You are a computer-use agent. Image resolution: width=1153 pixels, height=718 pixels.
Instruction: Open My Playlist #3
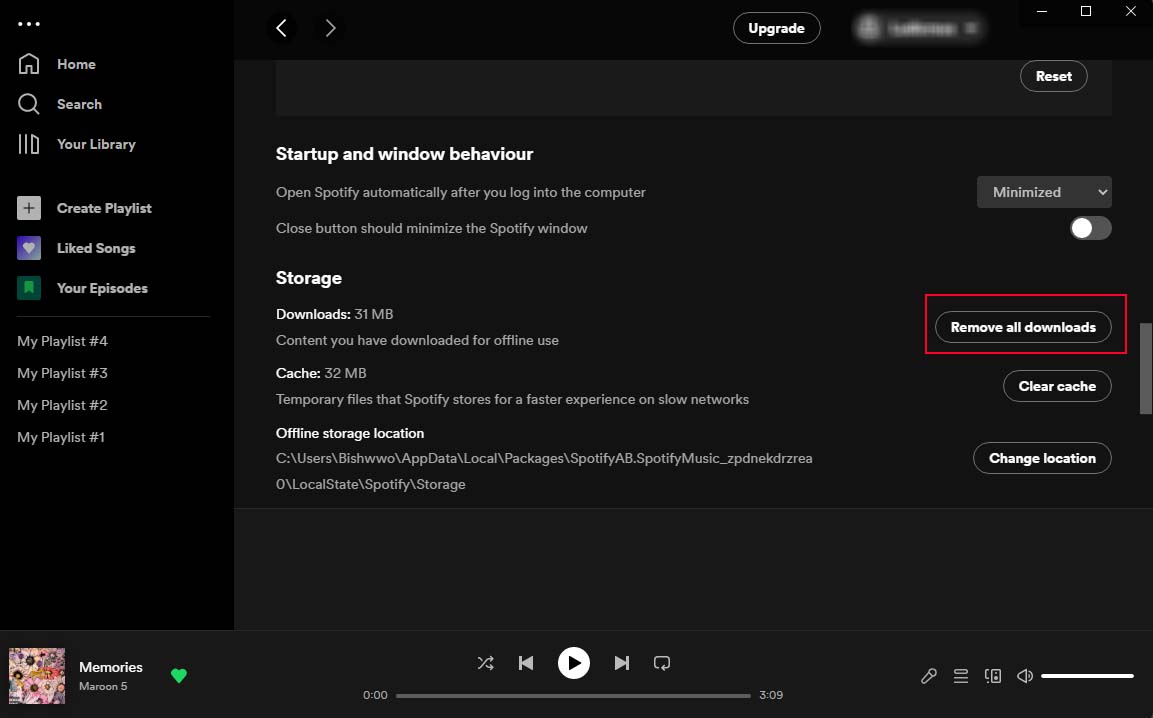point(63,373)
